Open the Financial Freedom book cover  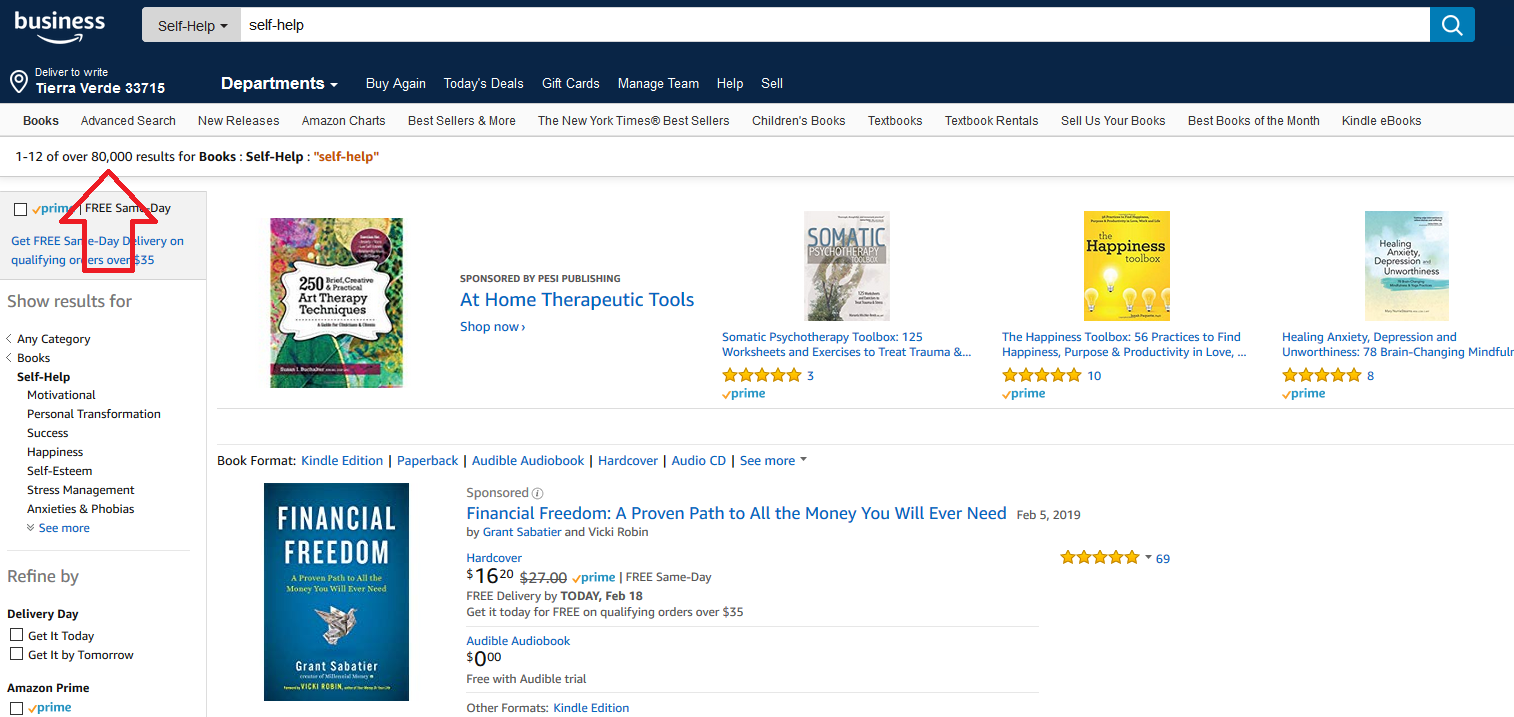pos(336,592)
